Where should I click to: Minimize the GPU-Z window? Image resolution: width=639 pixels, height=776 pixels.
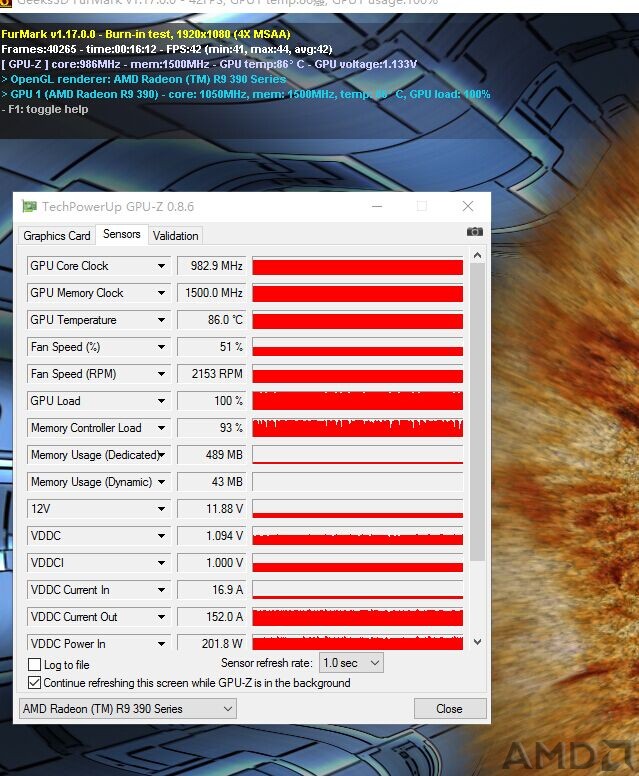377,206
